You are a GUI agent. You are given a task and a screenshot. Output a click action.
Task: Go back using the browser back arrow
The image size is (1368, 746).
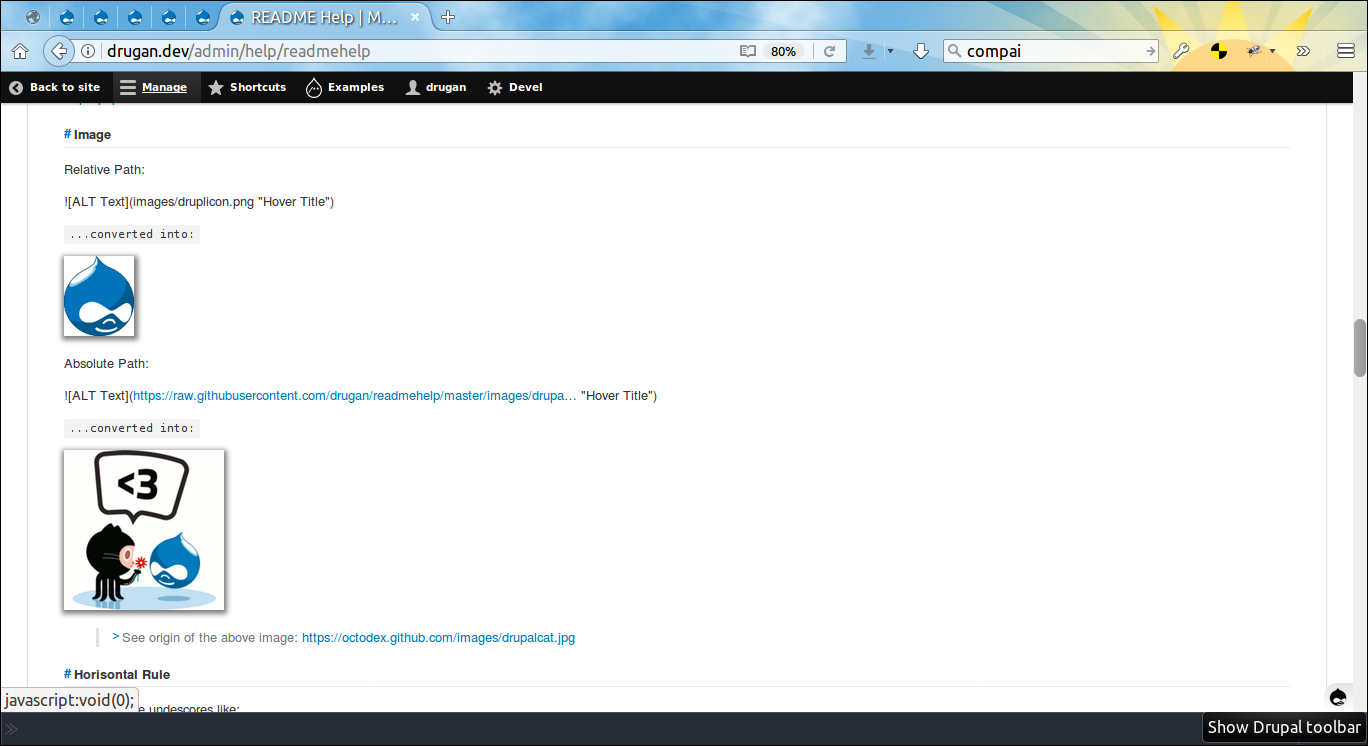(x=59, y=51)
